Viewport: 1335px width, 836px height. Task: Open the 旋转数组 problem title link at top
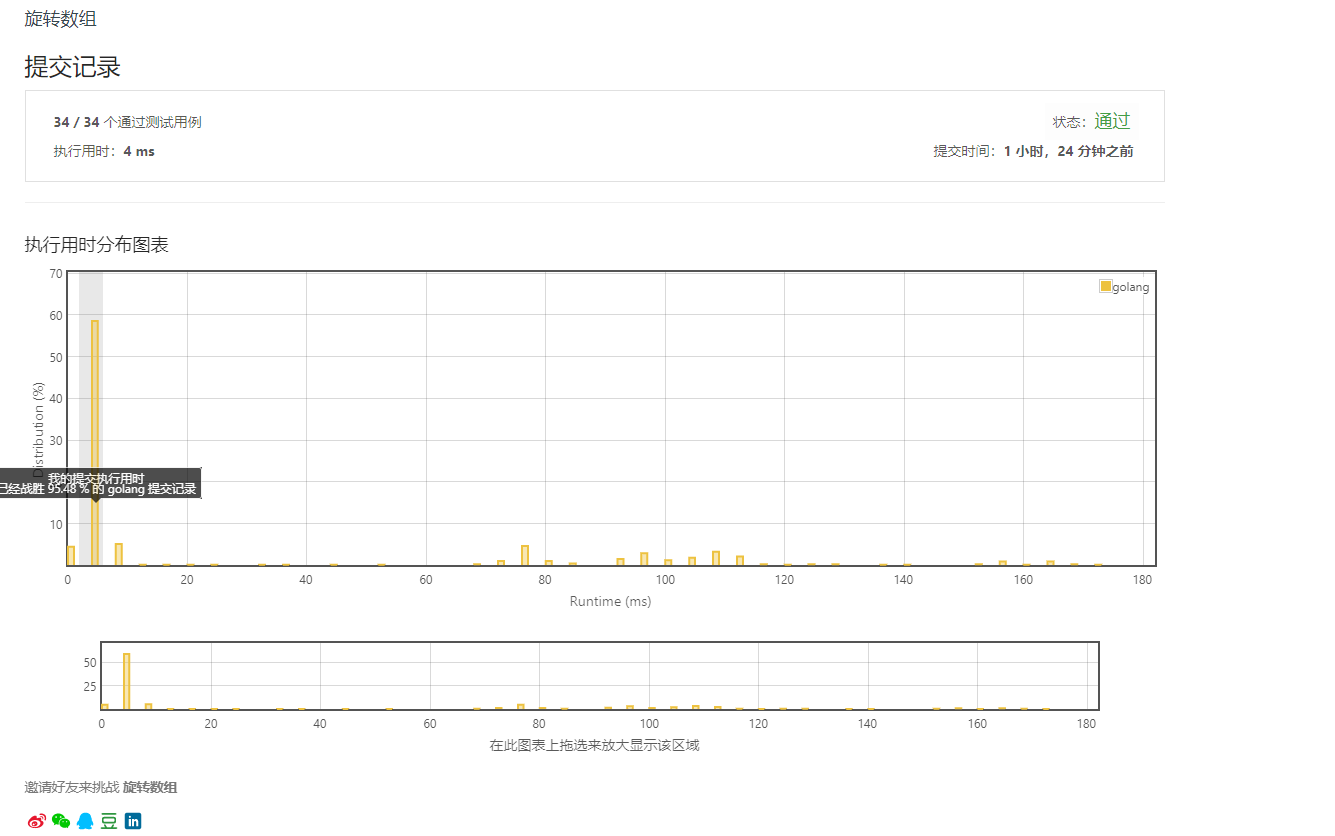61,19
